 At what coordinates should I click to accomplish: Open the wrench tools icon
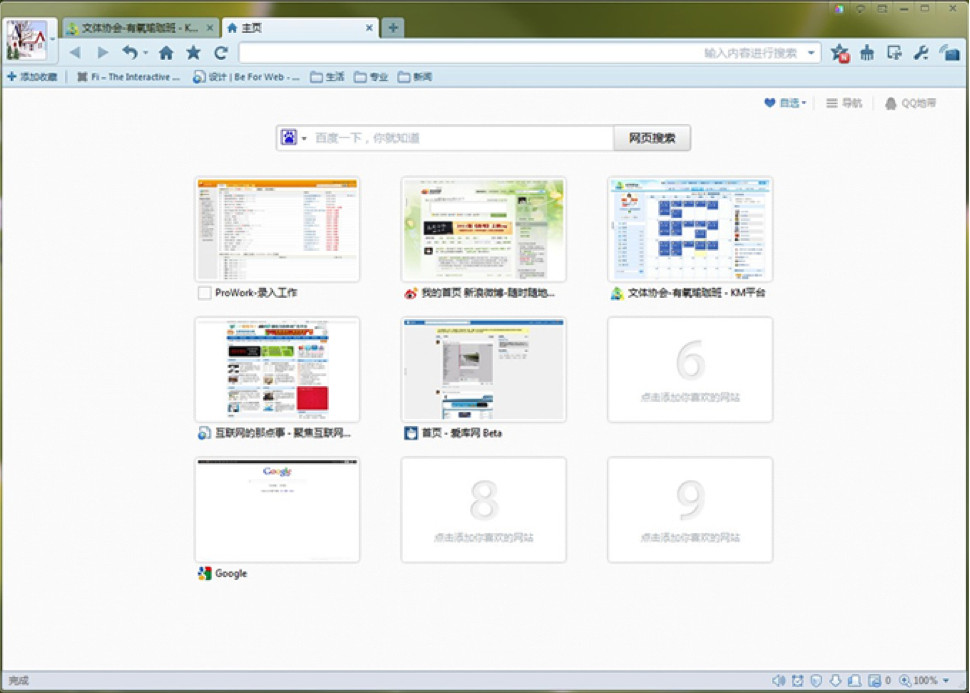(921, 53)
